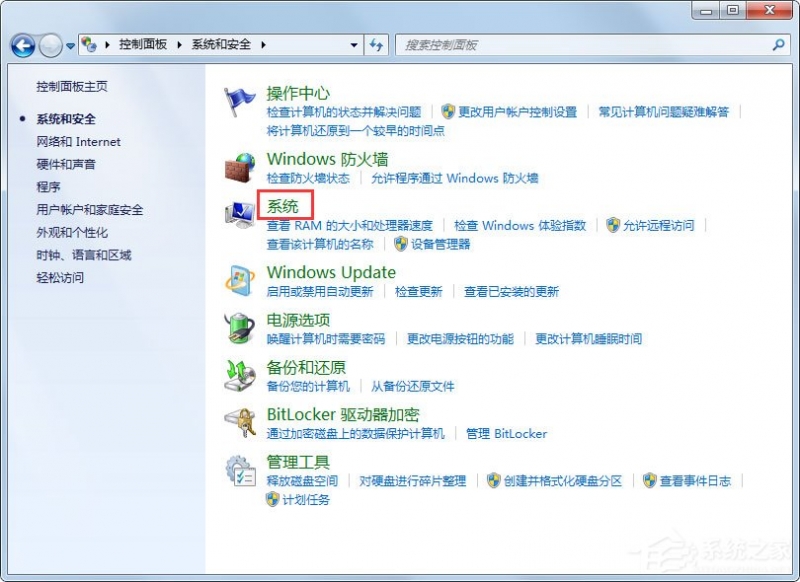Click the Backup and Restore icon
The image size is (800, 582).
pos(239,375)
